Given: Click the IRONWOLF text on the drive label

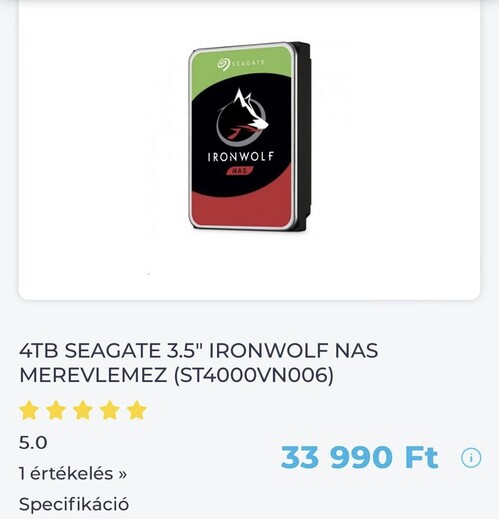Looking at the screenshot, I should [241, 157].
